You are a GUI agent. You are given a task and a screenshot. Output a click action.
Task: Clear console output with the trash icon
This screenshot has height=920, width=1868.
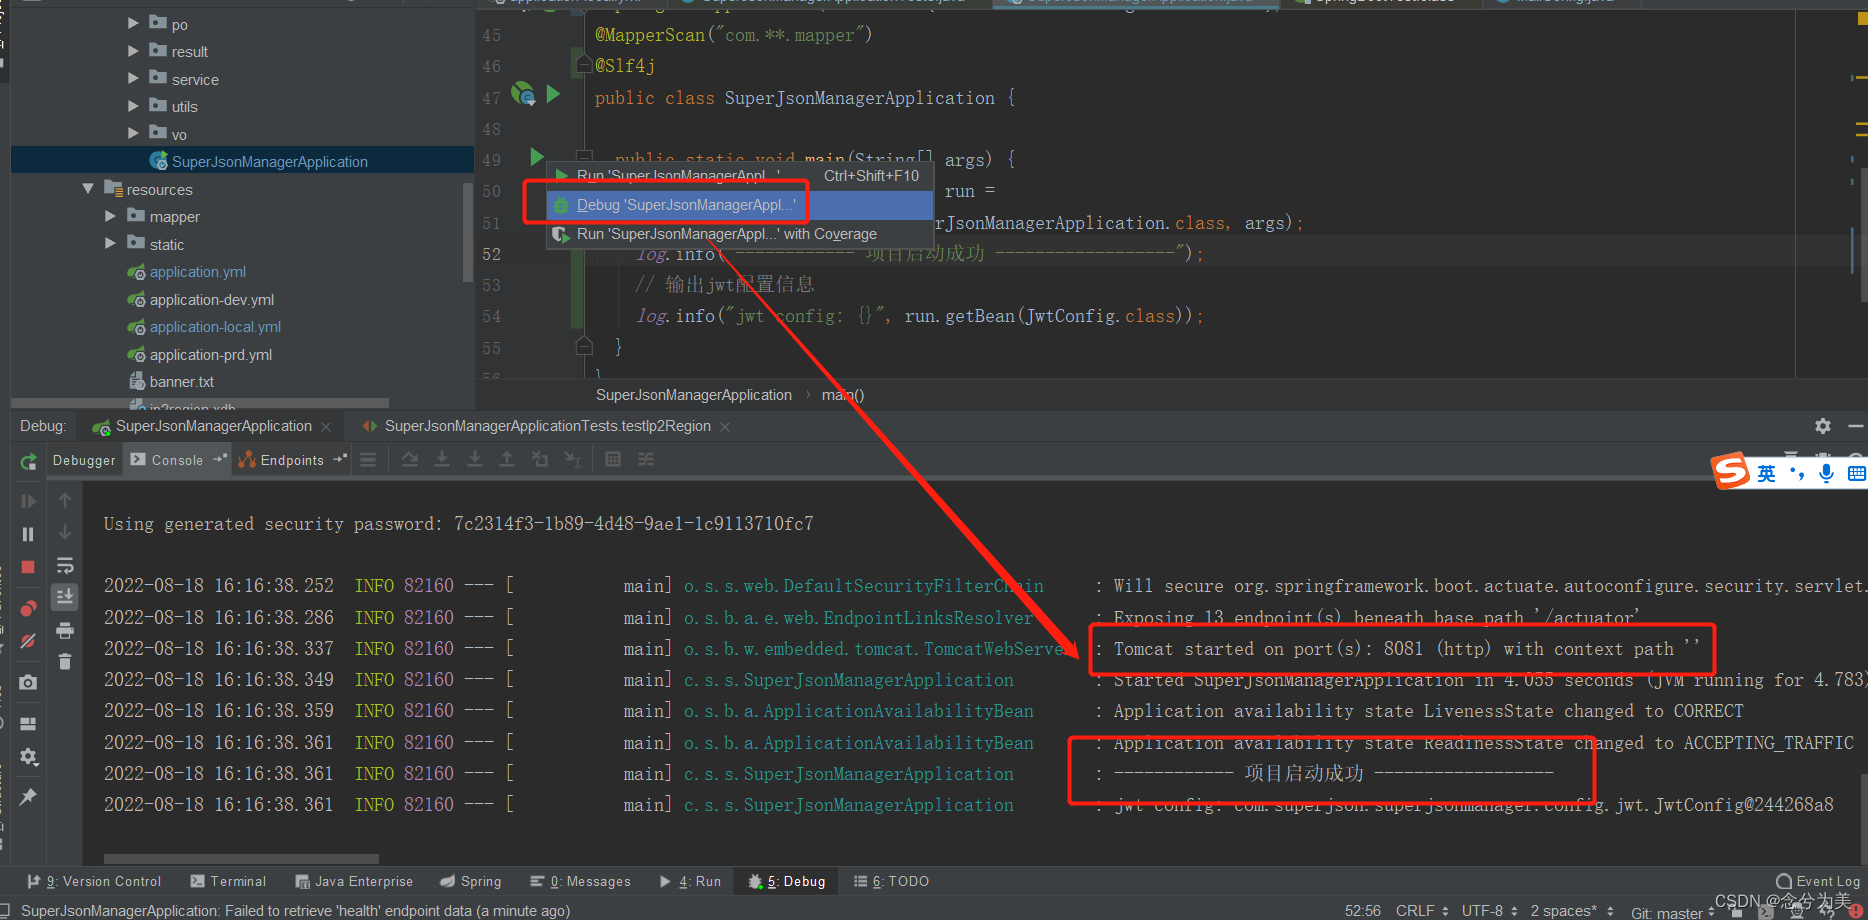[65, 661]
